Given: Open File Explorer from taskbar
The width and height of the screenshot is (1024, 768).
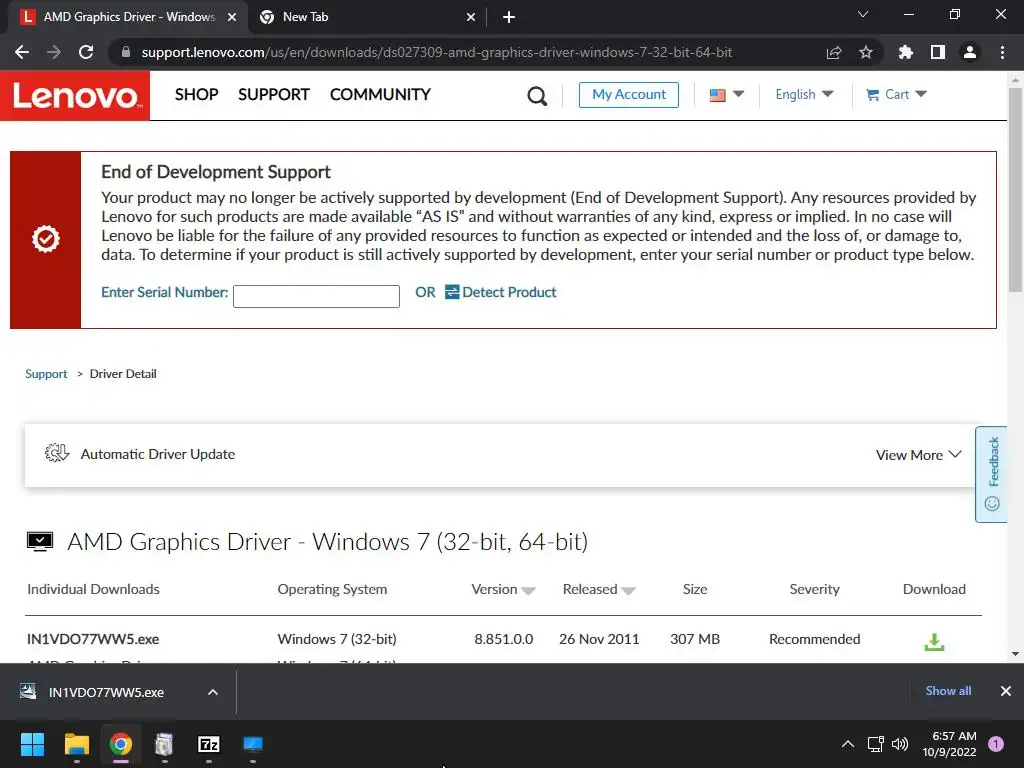Looking at the screenshot, I should click(x=76, y=744).
